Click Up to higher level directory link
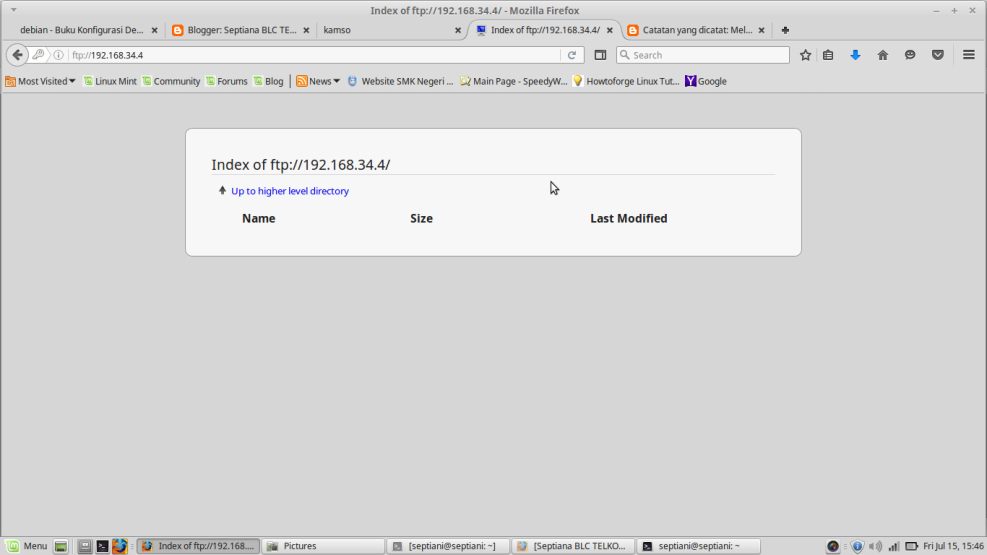 (289, 191)
